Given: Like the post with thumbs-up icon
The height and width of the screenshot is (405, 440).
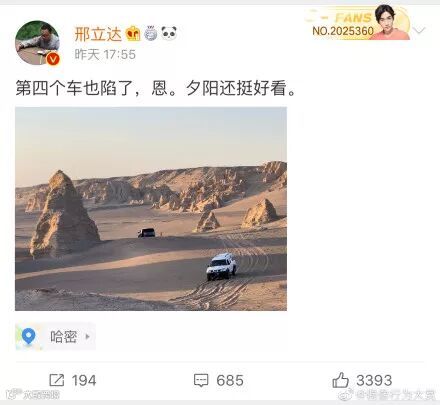Looking at the screenshot, I should 340,380.
